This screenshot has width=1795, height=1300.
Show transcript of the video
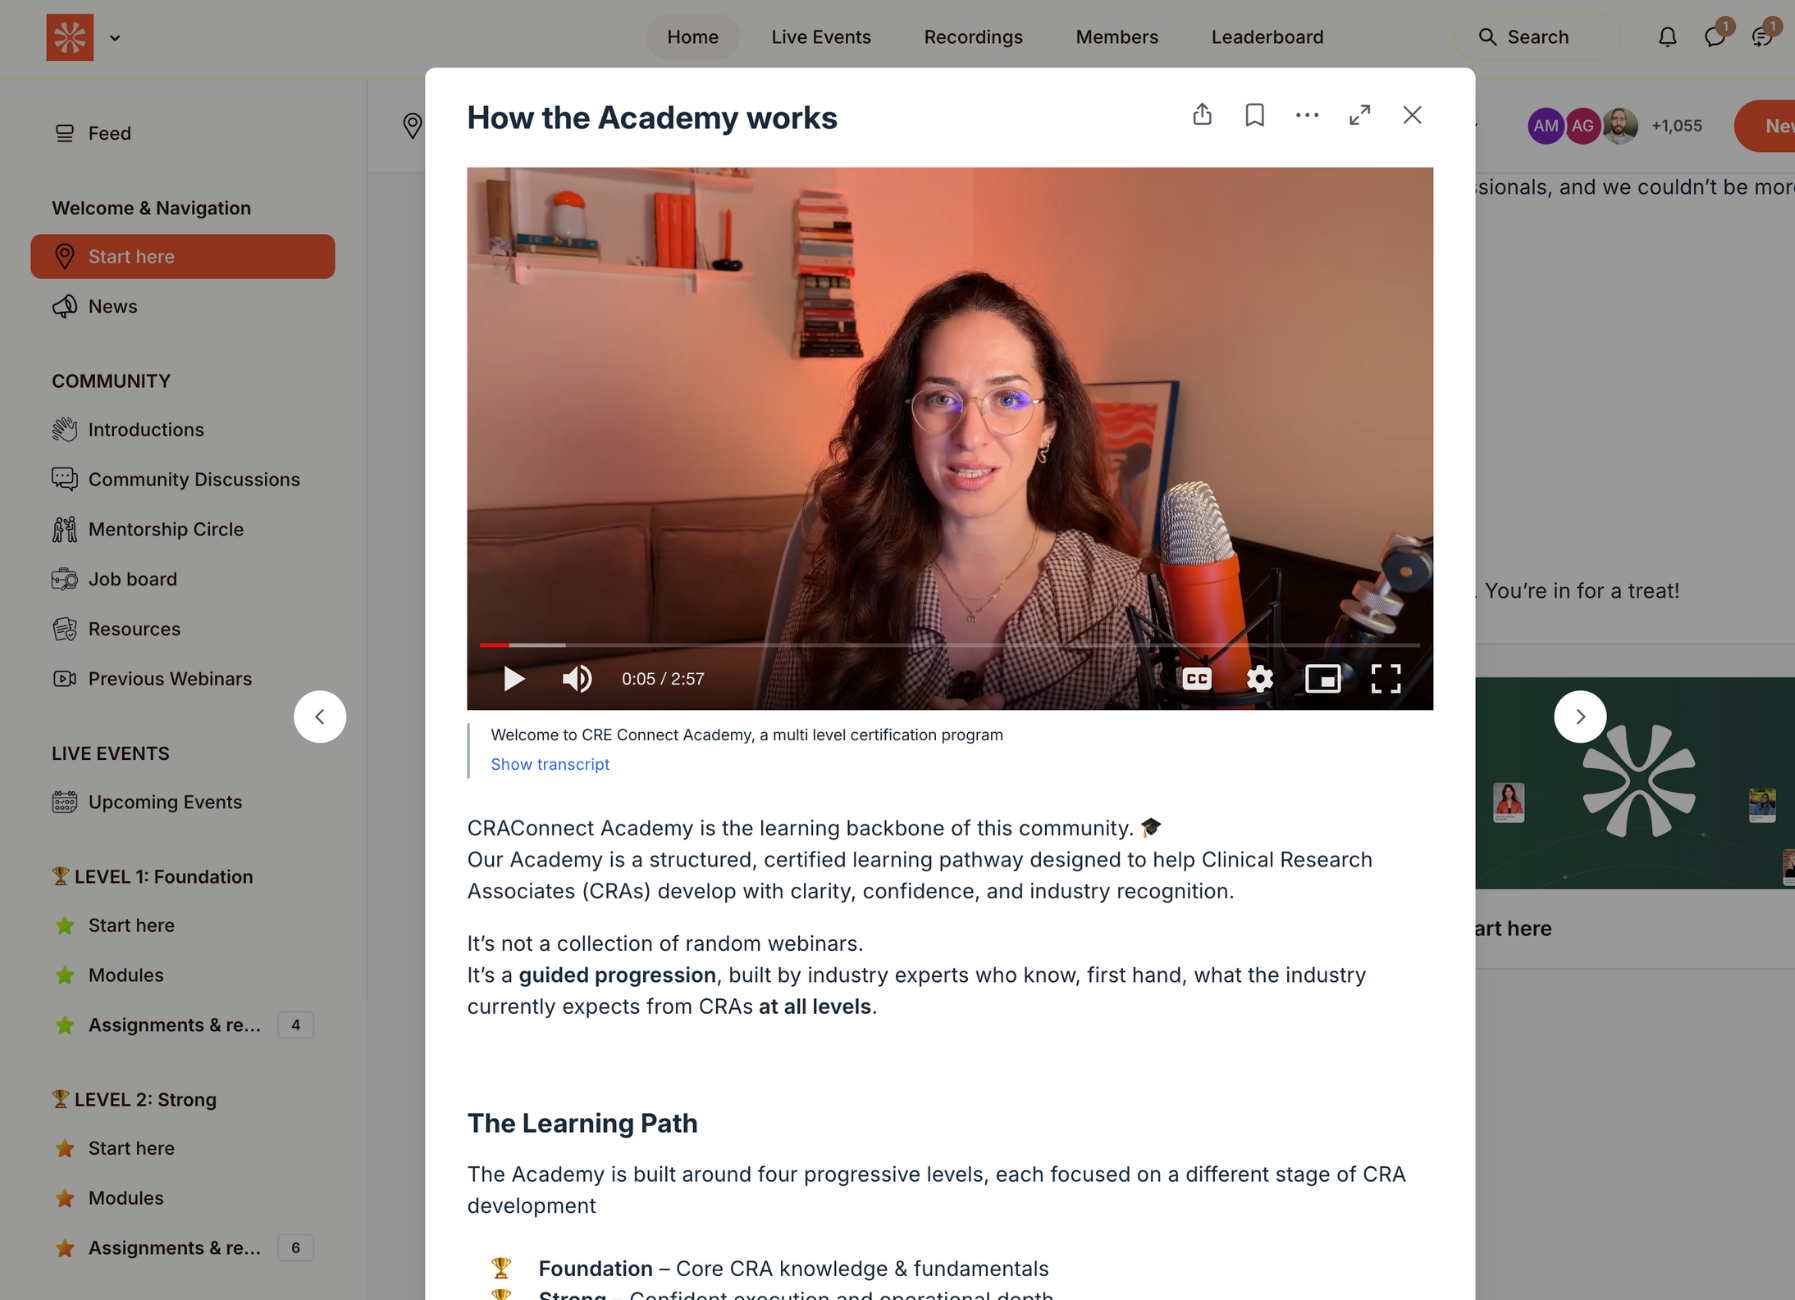pos(550,764)
